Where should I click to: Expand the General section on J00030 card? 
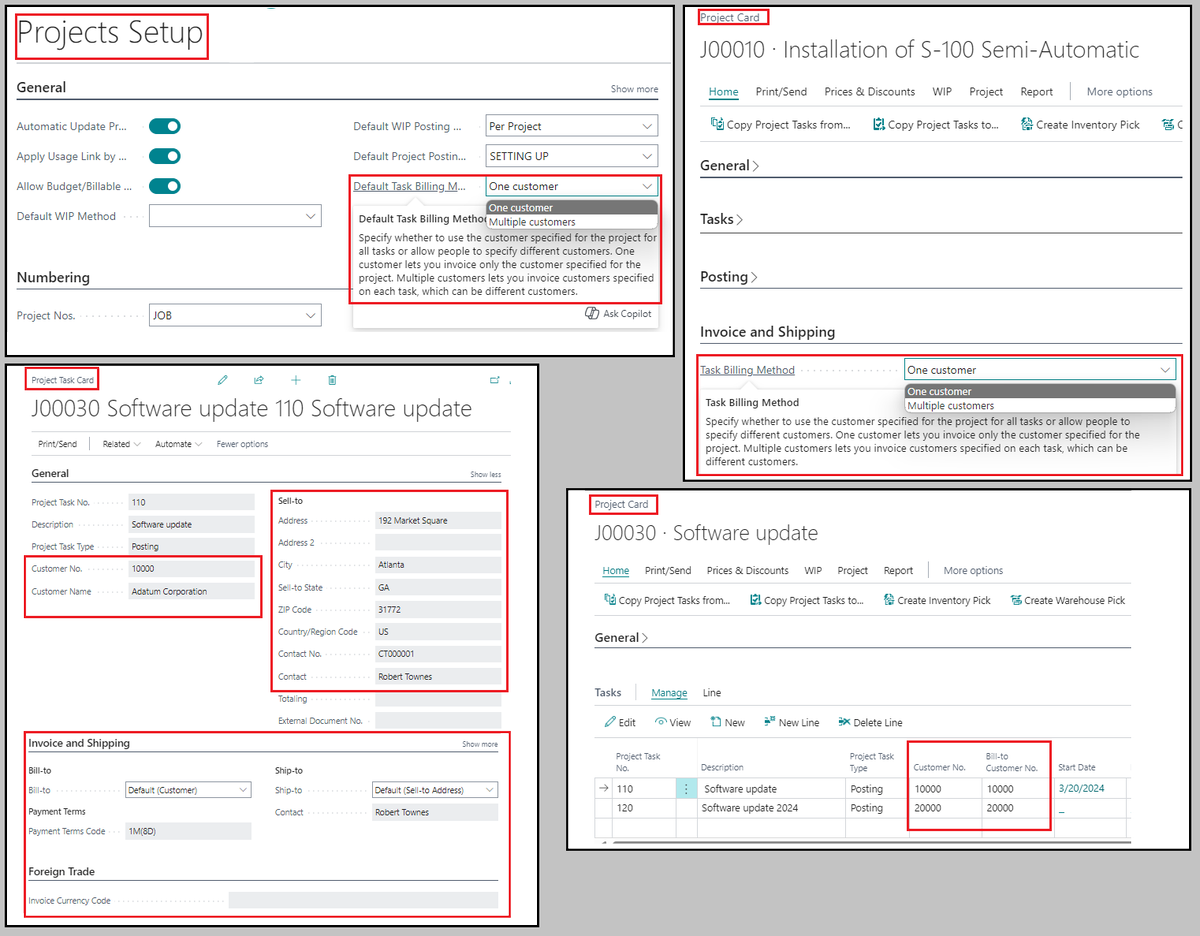pyautogui.click(x=621, y=637)
